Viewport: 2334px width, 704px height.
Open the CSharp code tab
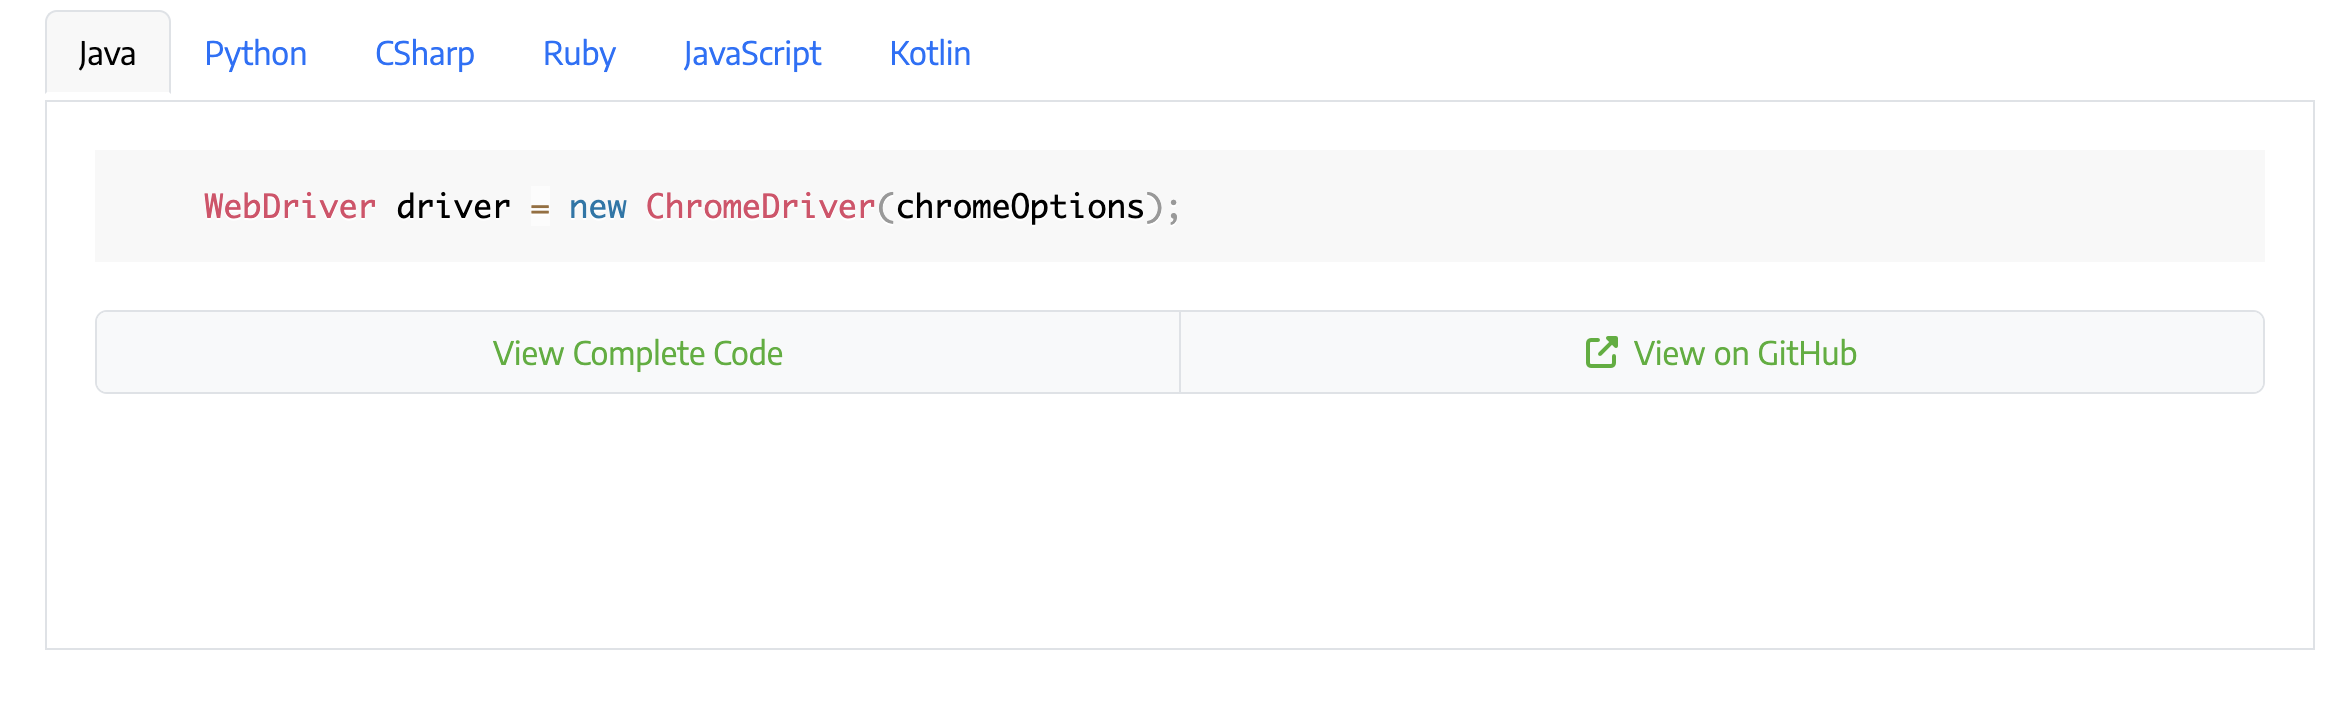pos(425,53)
